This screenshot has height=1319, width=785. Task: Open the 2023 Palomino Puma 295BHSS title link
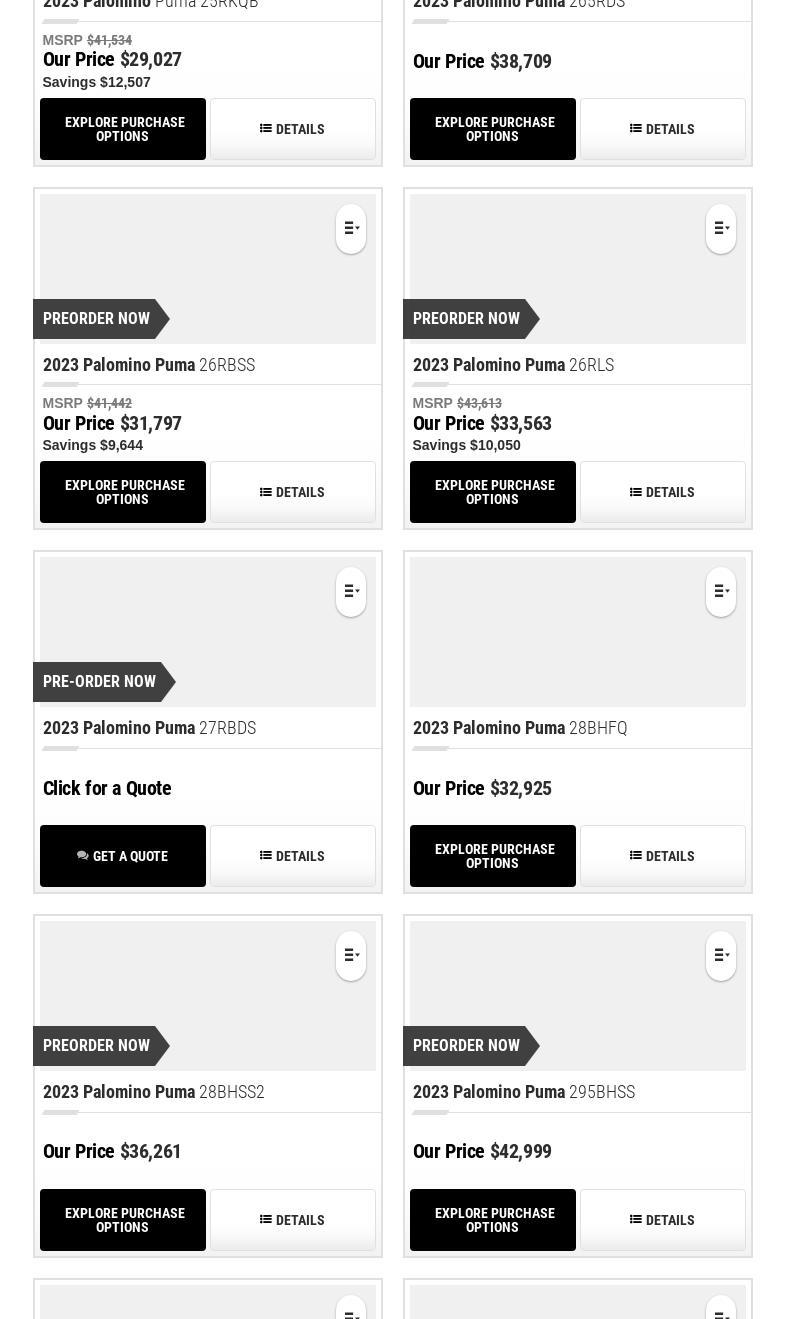coord(523,1092)
